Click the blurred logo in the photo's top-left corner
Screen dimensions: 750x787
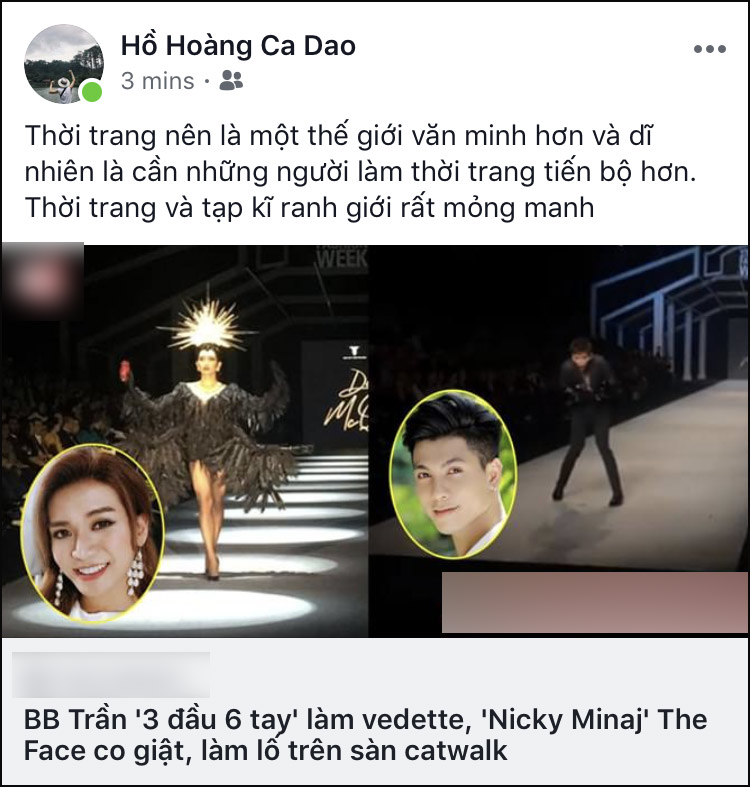point(42,280)
